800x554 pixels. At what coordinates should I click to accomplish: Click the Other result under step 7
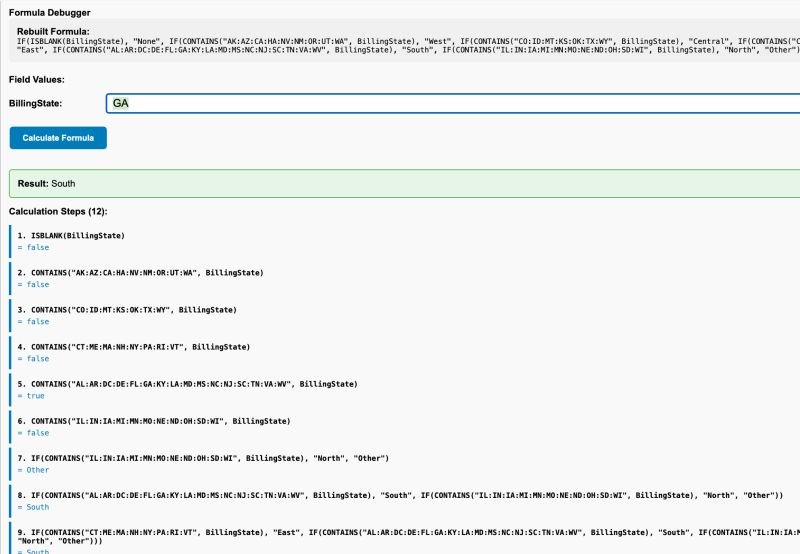click(34, 470)
